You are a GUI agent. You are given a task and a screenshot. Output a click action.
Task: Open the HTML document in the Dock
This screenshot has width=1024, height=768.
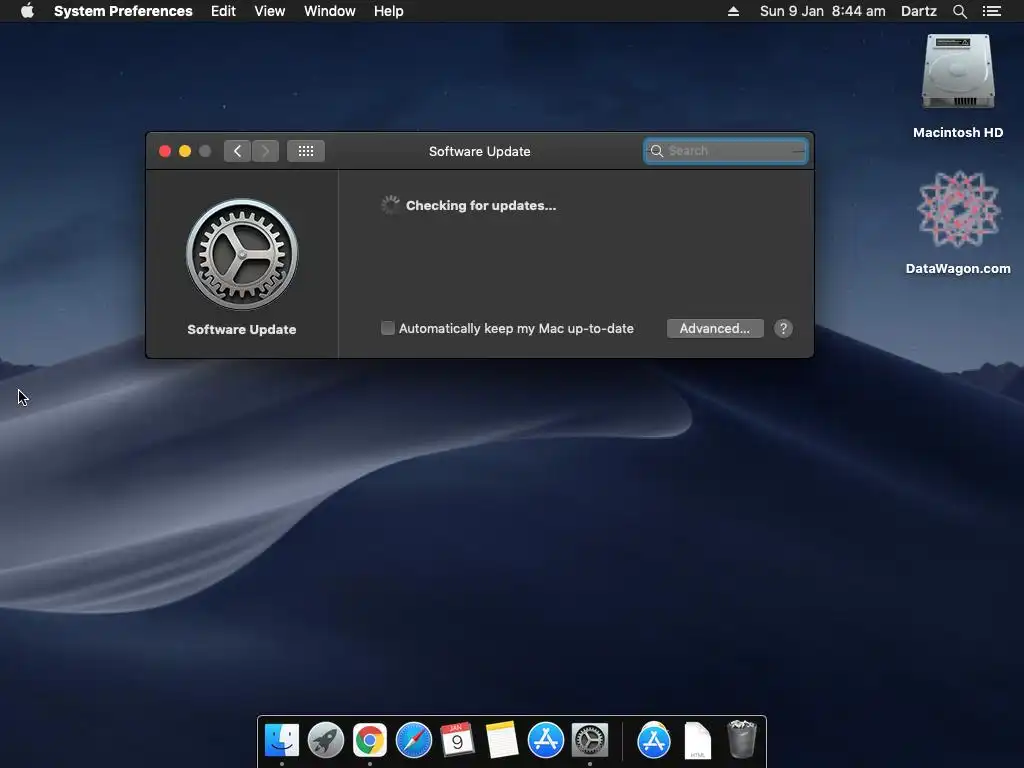(697, 740)
